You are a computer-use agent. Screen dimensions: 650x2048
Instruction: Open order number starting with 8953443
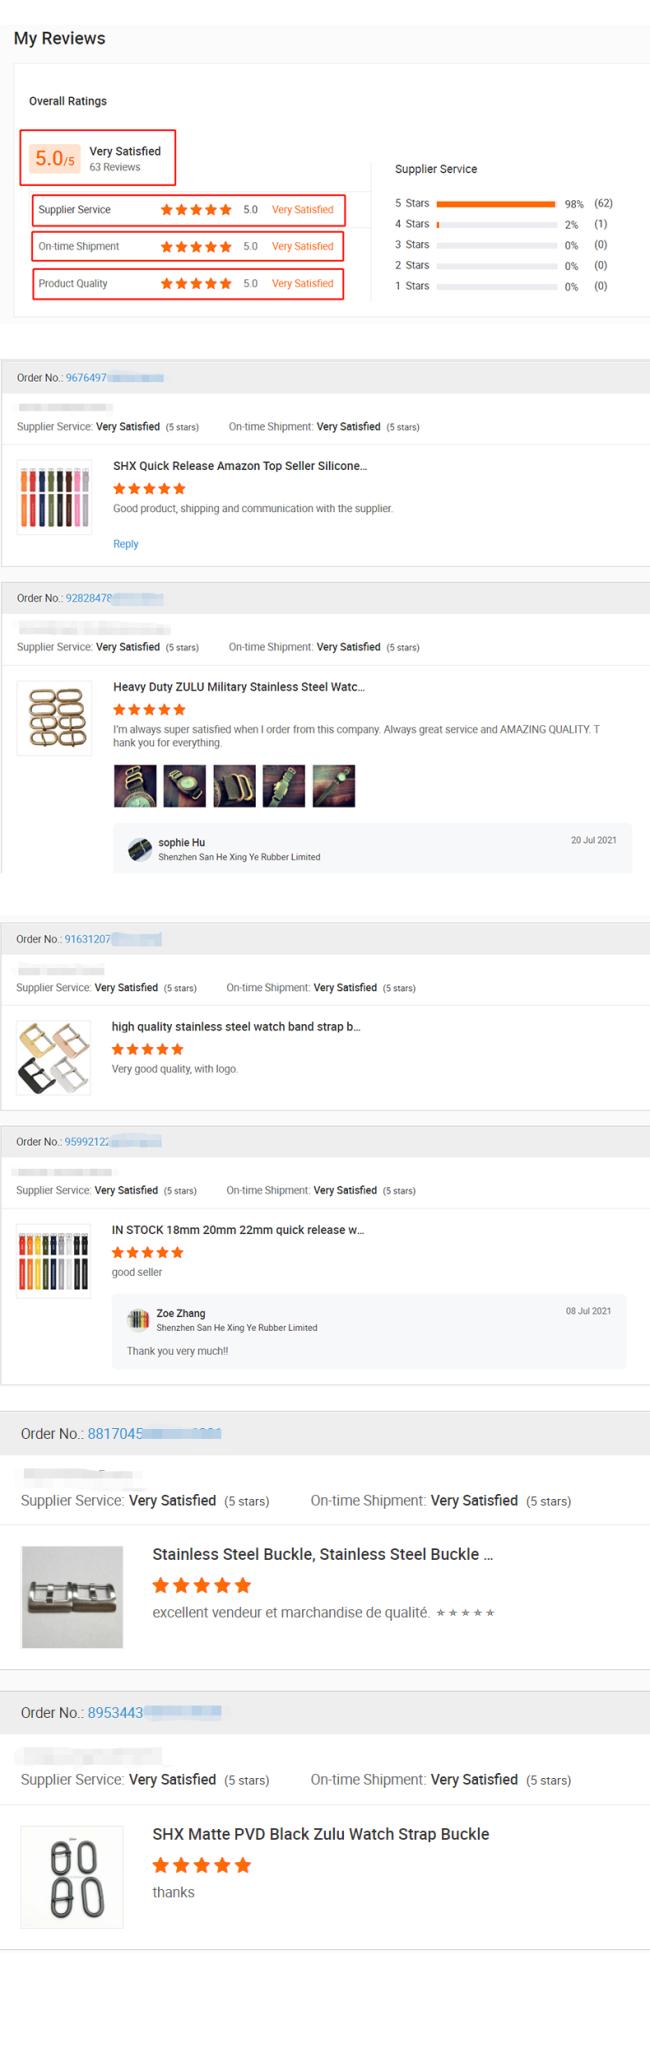pos(154,1713)
